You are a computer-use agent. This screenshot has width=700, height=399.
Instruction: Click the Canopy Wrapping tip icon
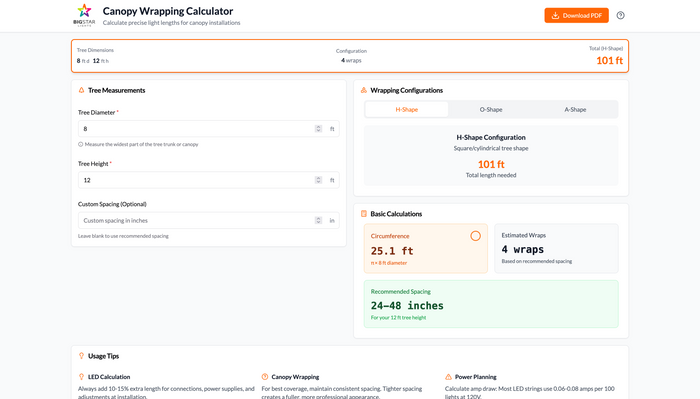pyautogui.click(x=265, y=377)
